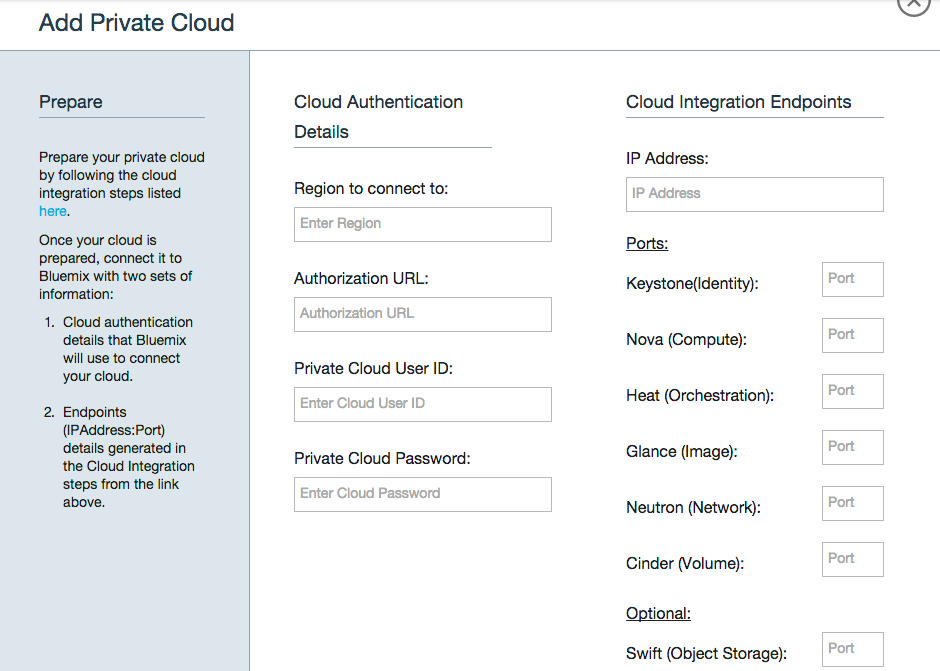Focus the Glance (Image) port box

click(852, 447)
